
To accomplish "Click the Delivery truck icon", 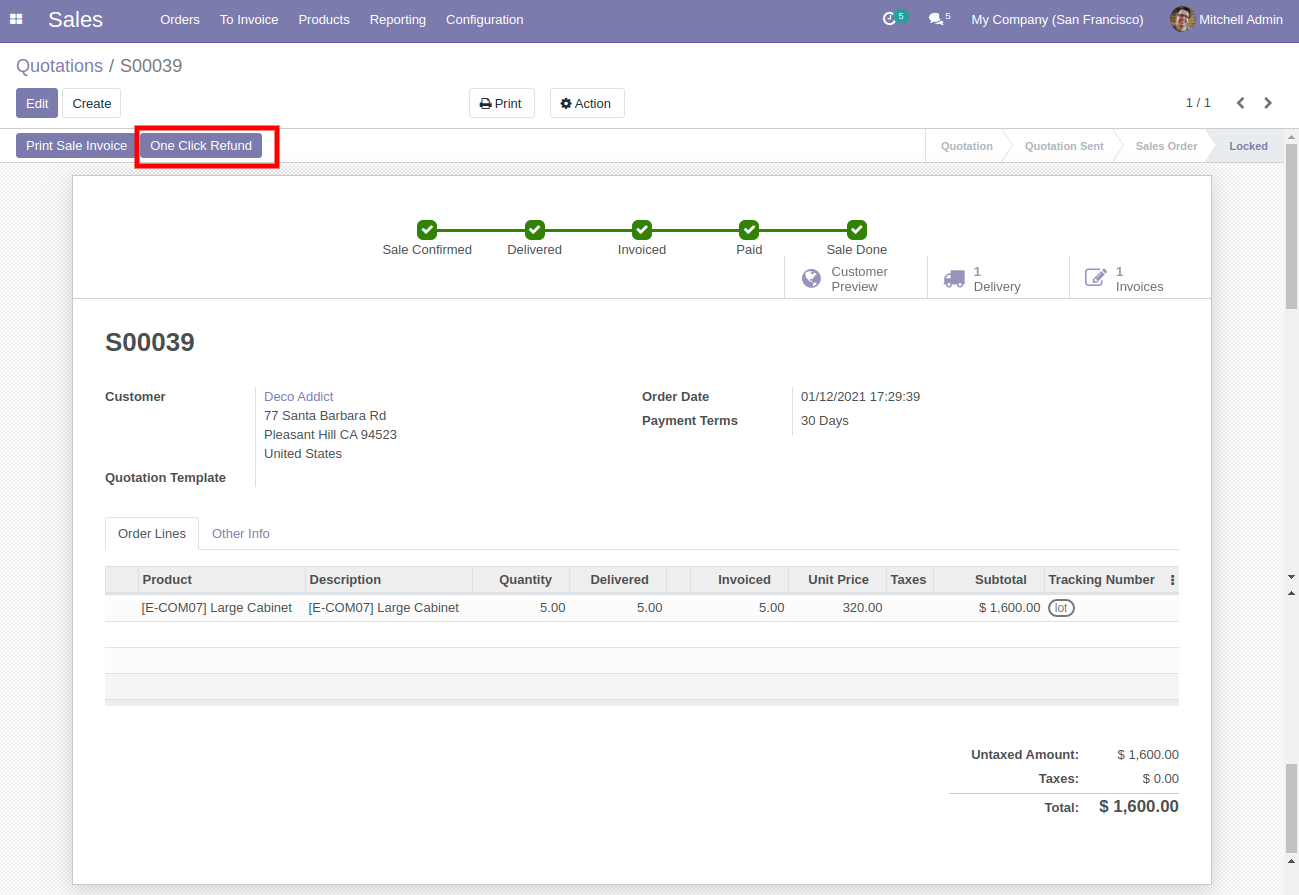I will [954, 278].
